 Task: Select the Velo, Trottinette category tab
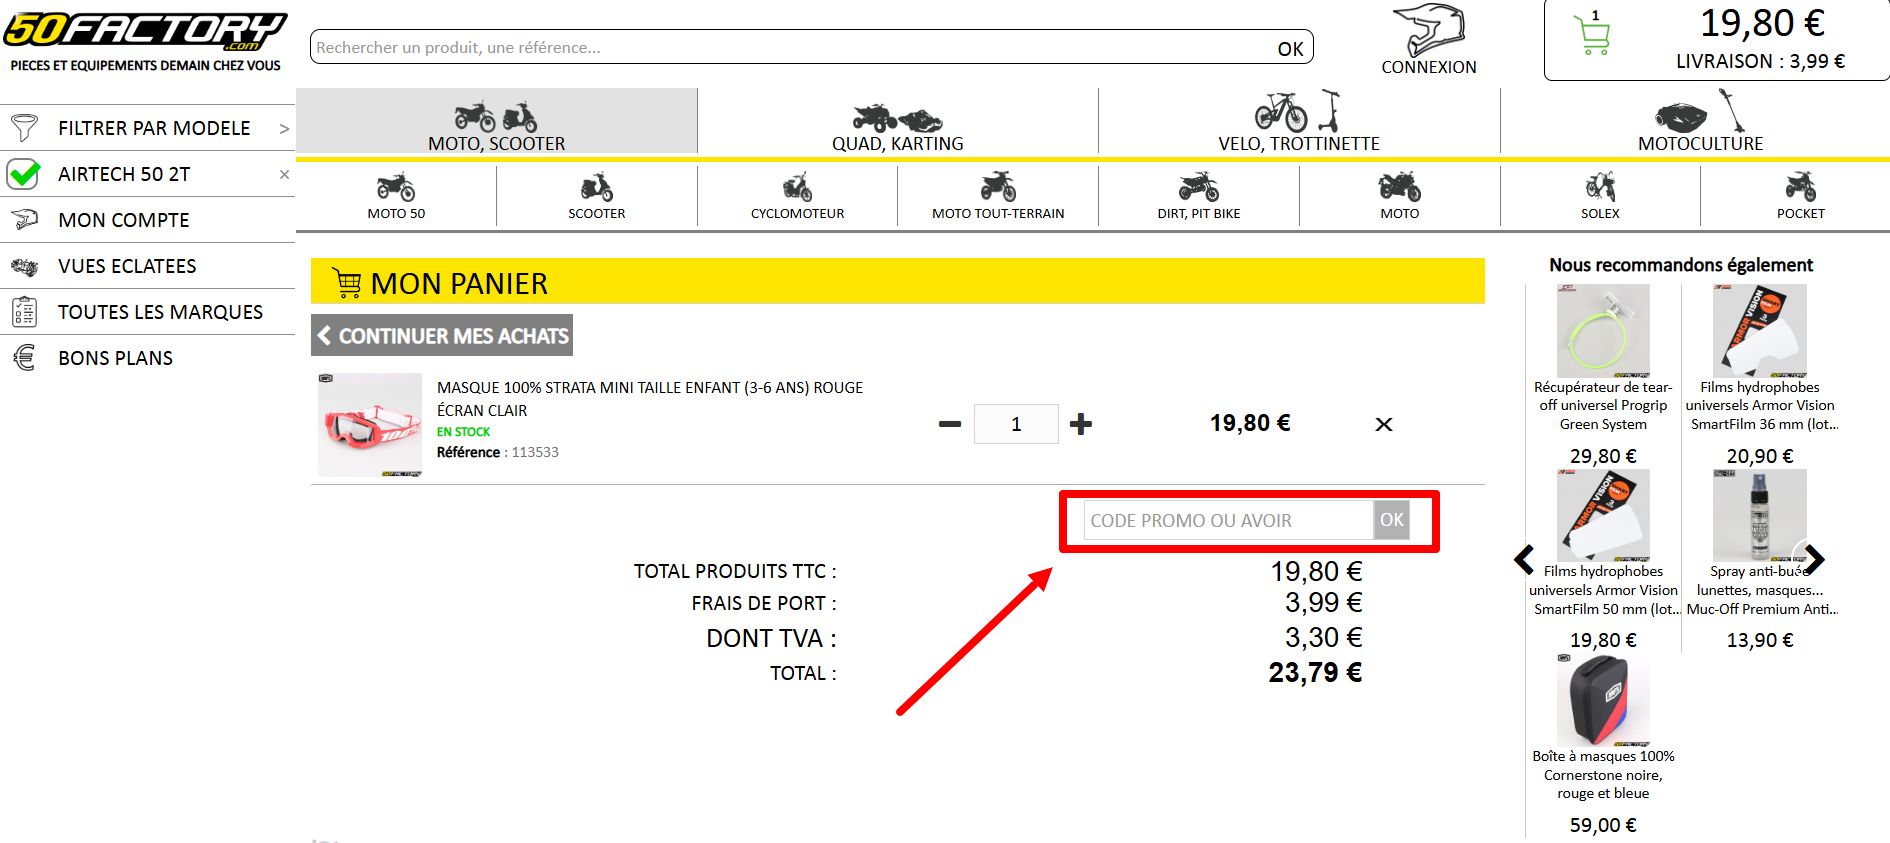(x=1299, y=122)
